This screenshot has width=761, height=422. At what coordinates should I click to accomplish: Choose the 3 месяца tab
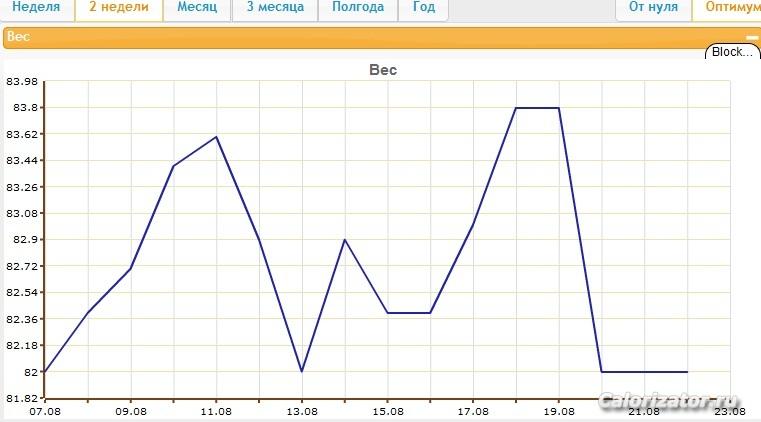point(275,8)
